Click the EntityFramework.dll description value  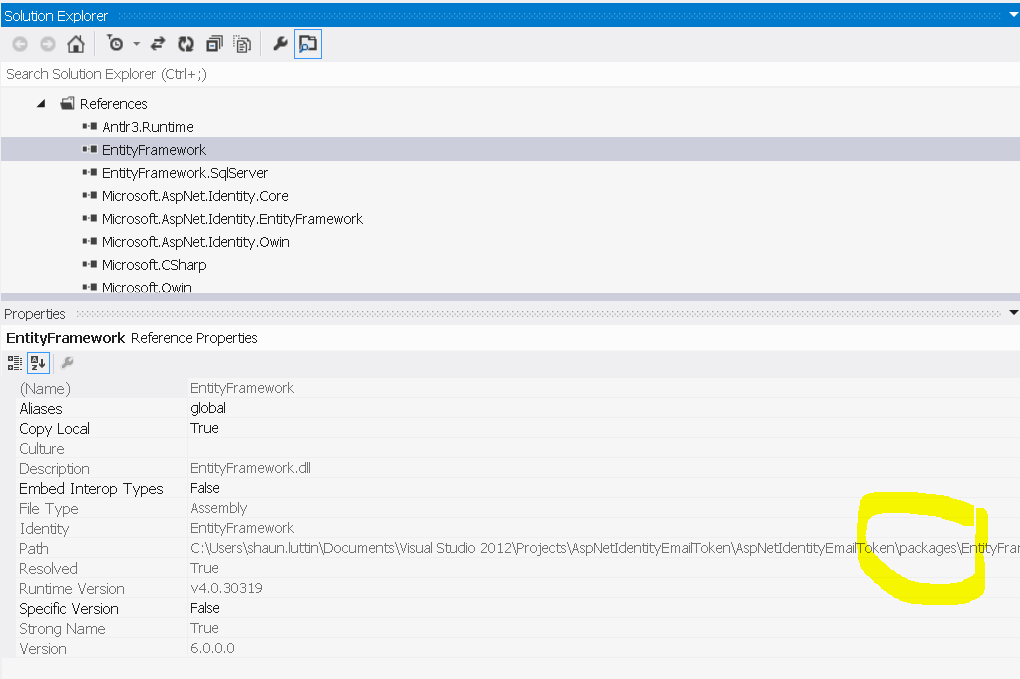coord(250,468)
